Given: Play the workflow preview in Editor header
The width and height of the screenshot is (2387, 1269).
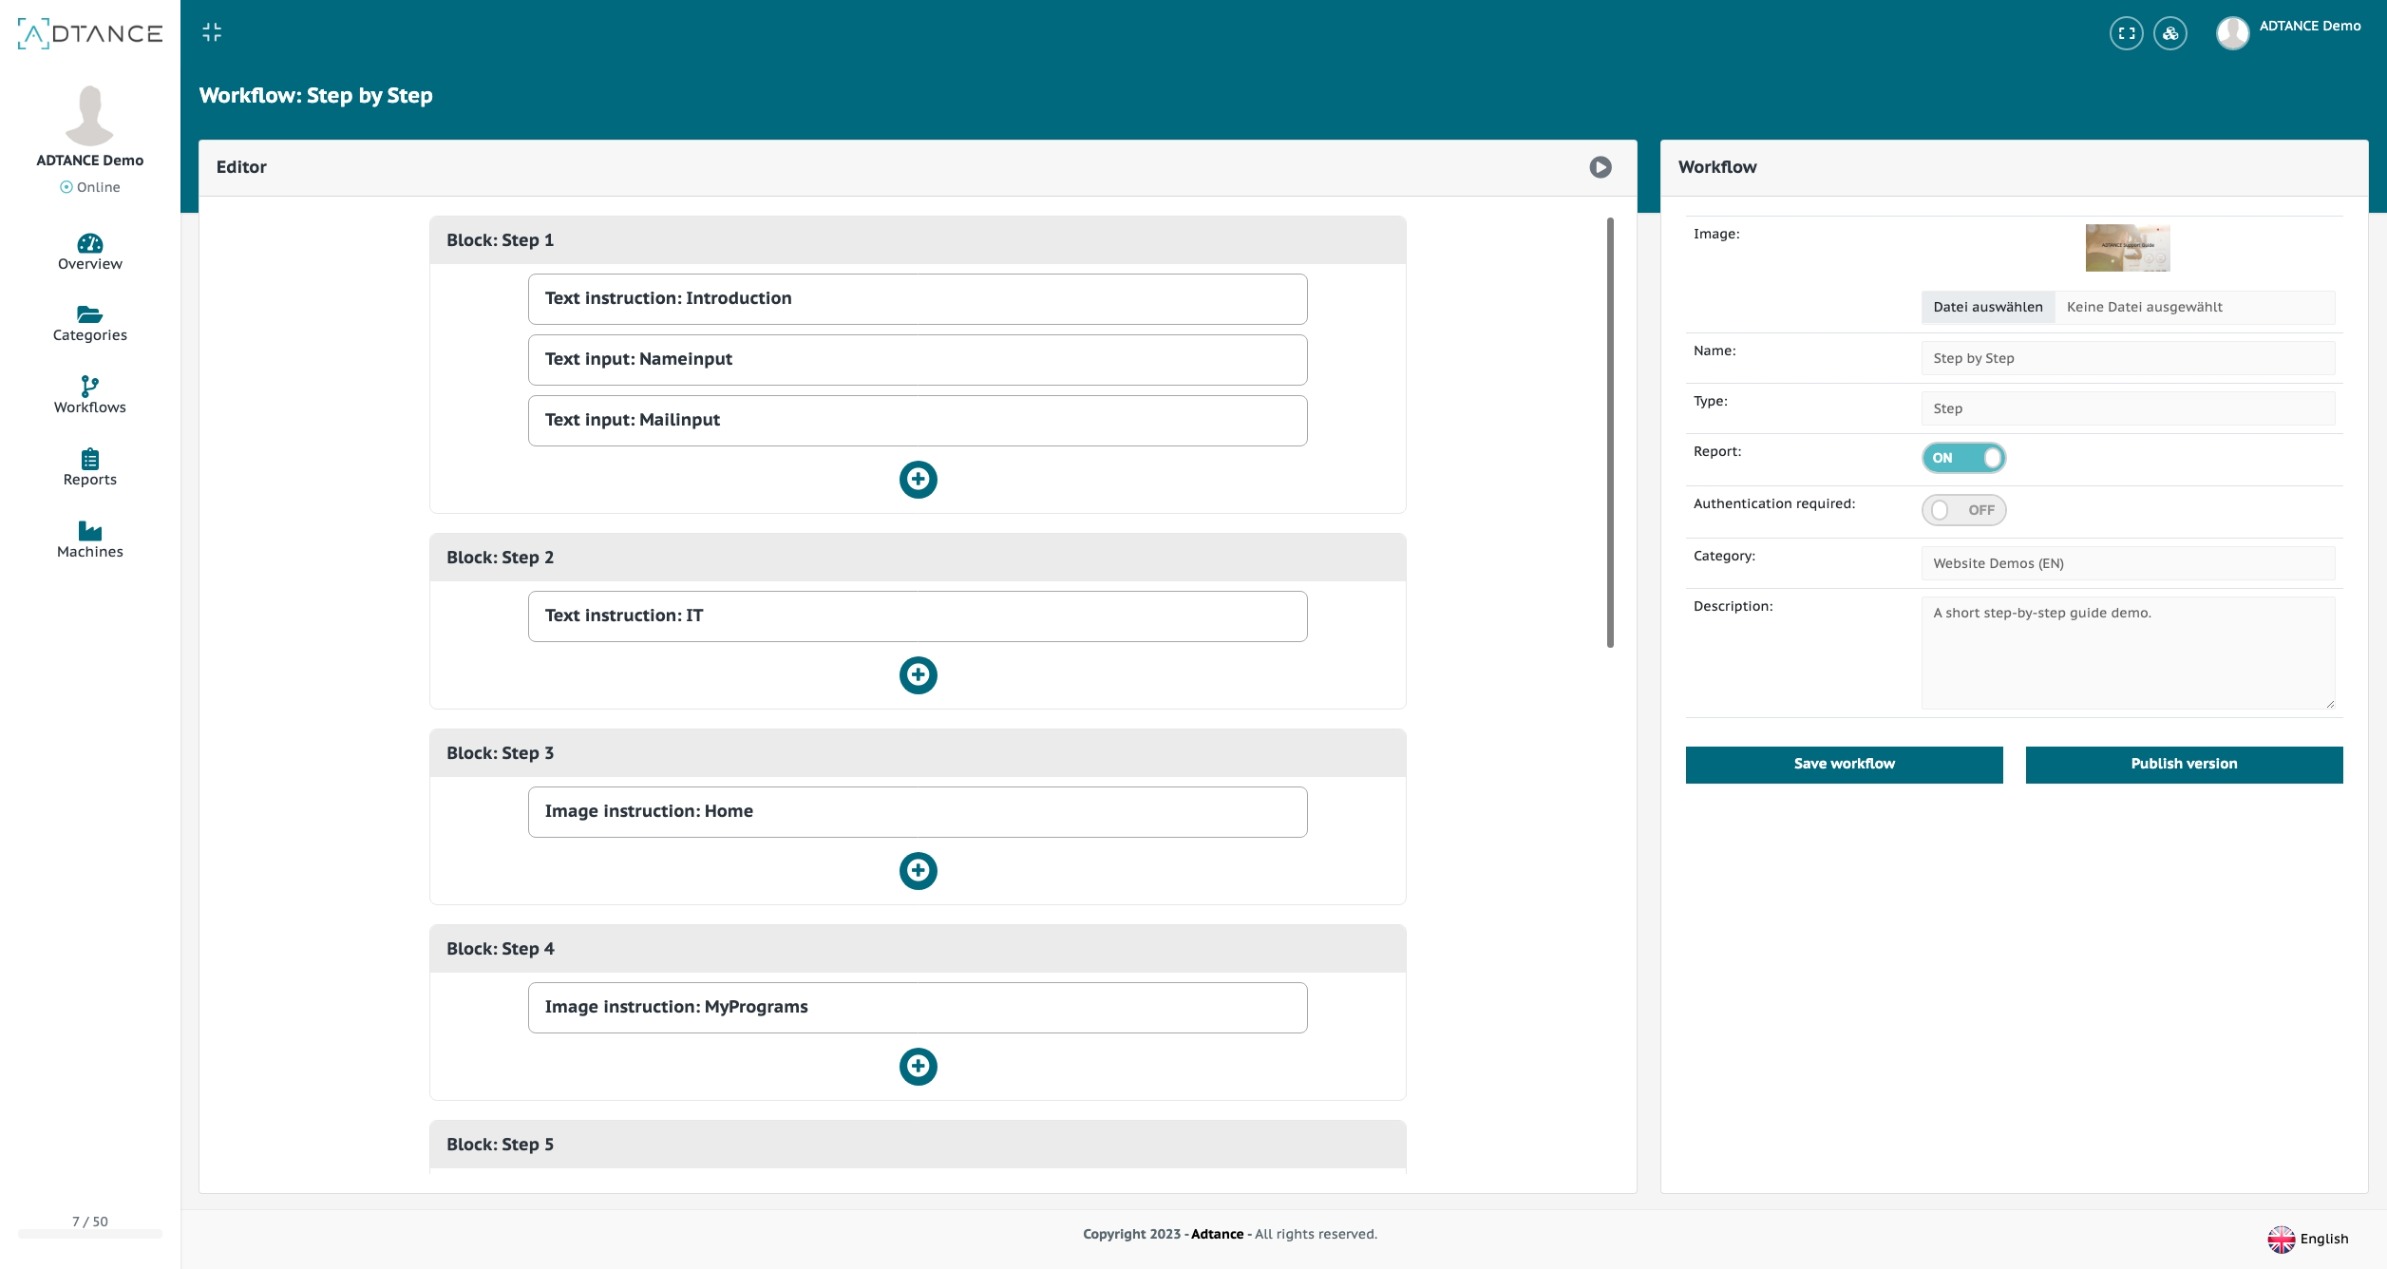Looking at the screenshot, I should coord(1600,167).
